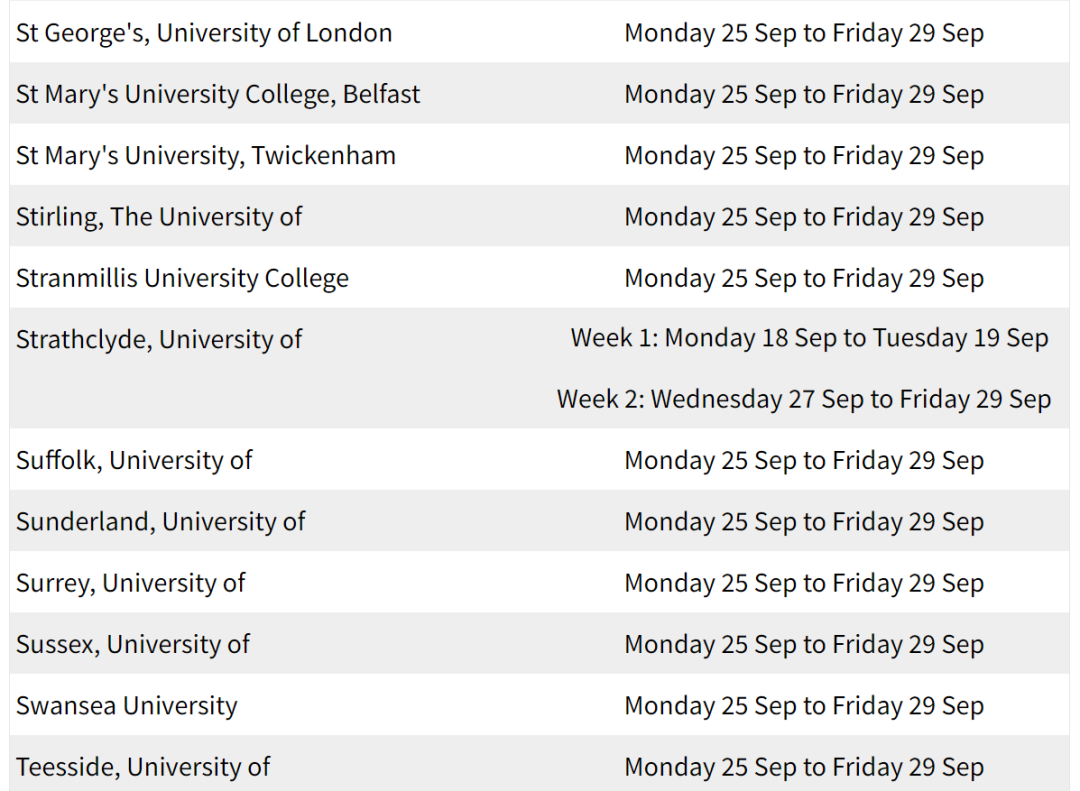This screenshot has width=1080, height=791.
Task: Click Stirling, The University of
Action: [159, 217]
